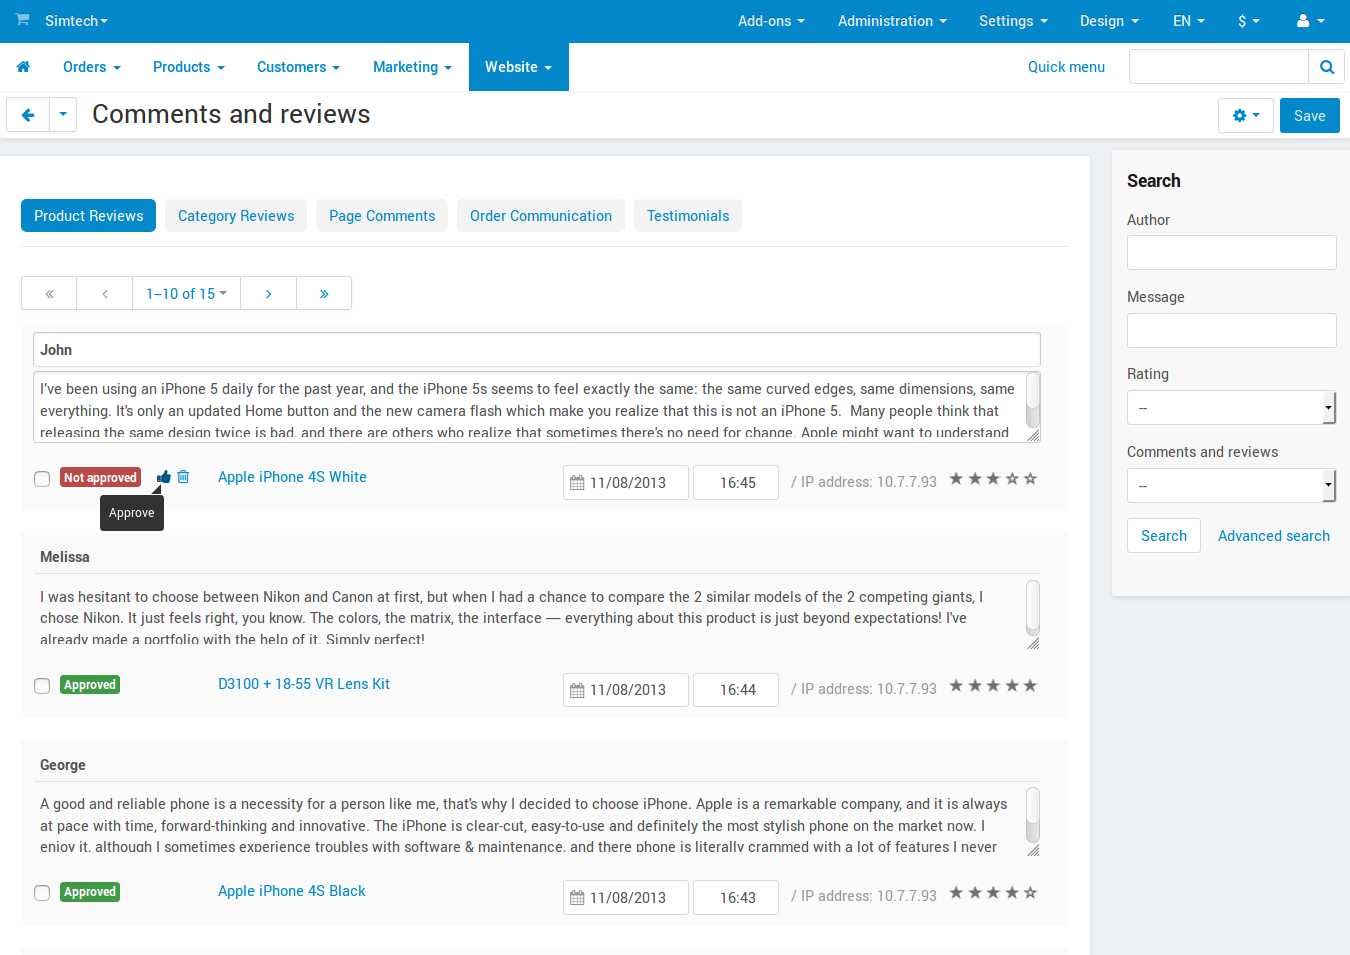This screenshot has height=955, width=1350.
Task: Click the Save button
Action: pyautogui.click(x=1309, y=116)
